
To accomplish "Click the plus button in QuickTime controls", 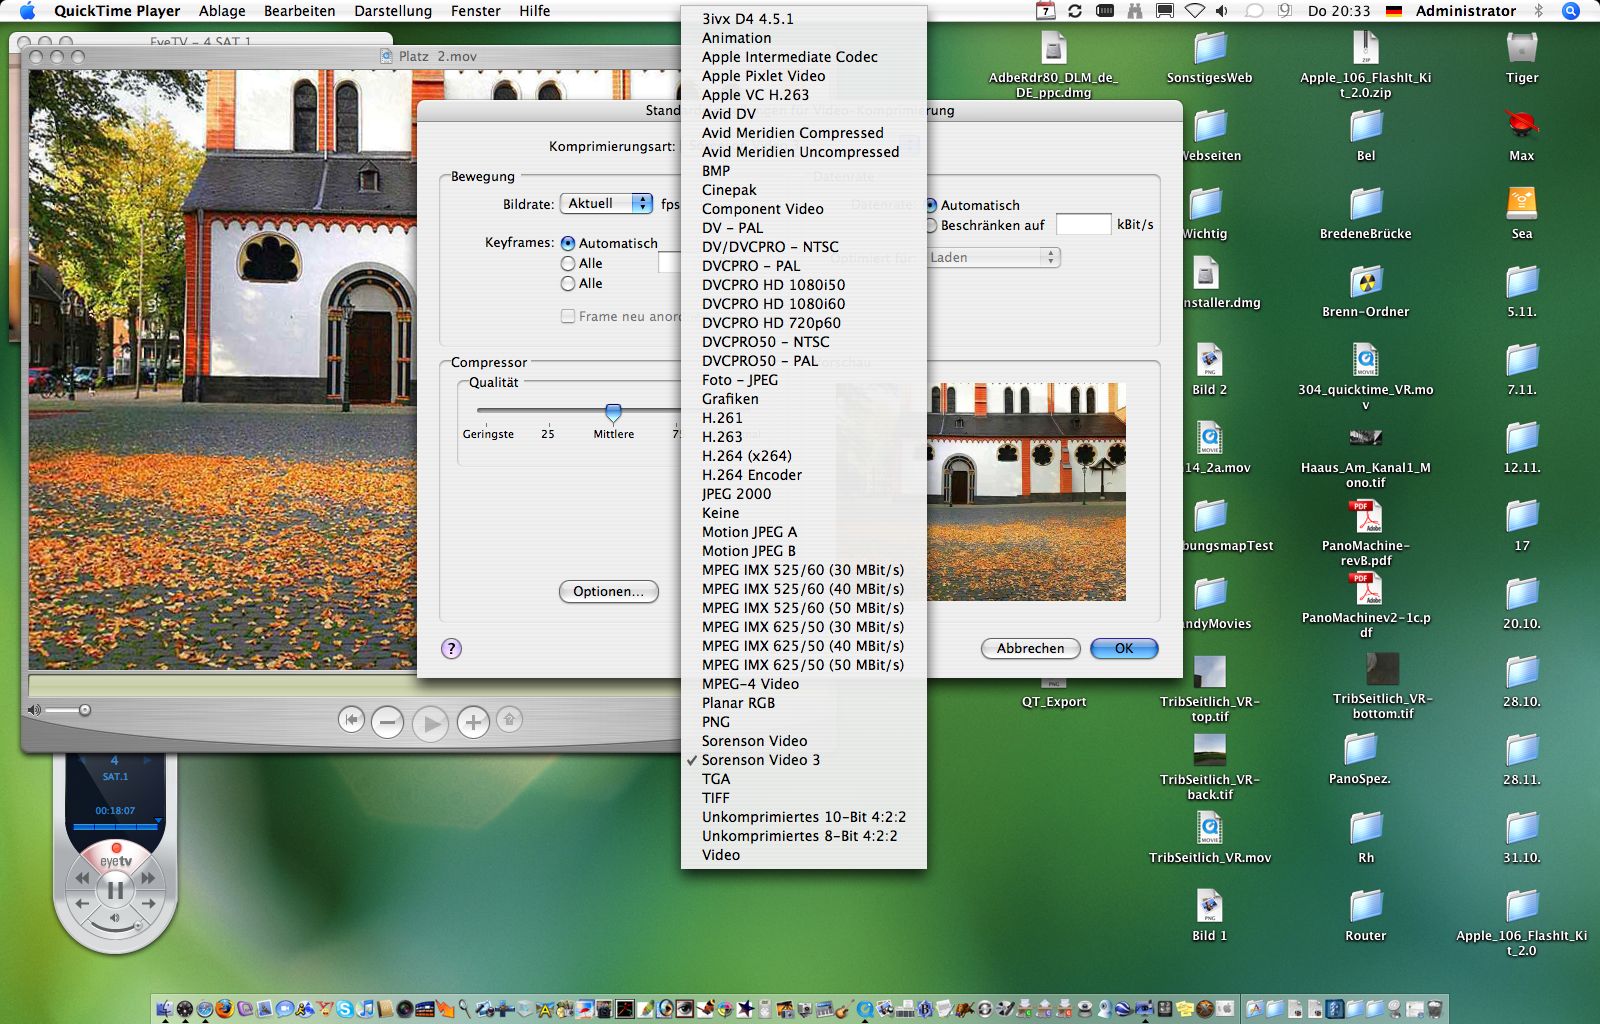I will [x=473, y=721].
